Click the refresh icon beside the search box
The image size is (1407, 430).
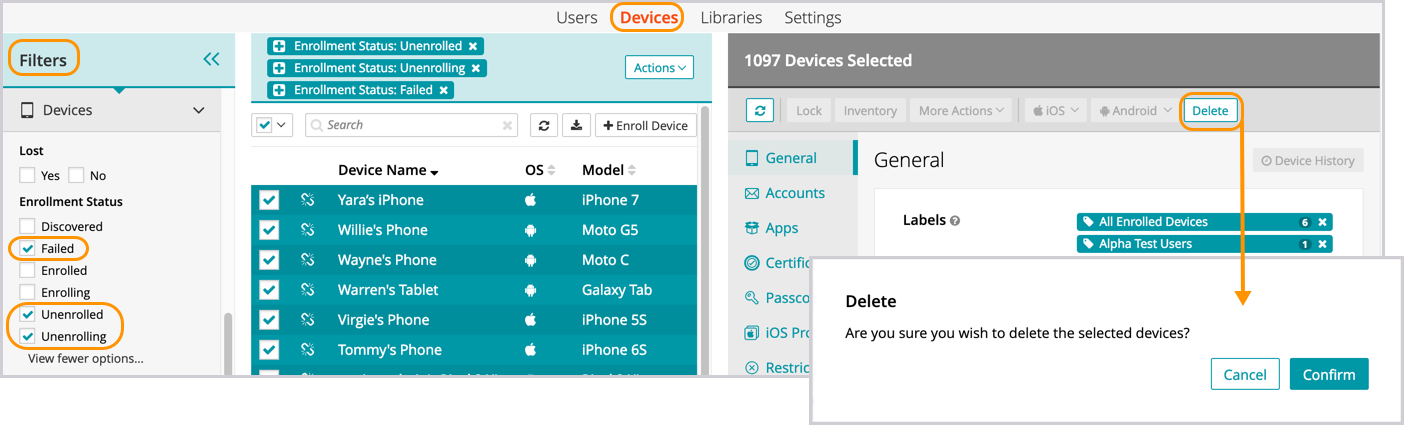click(543, 125)
